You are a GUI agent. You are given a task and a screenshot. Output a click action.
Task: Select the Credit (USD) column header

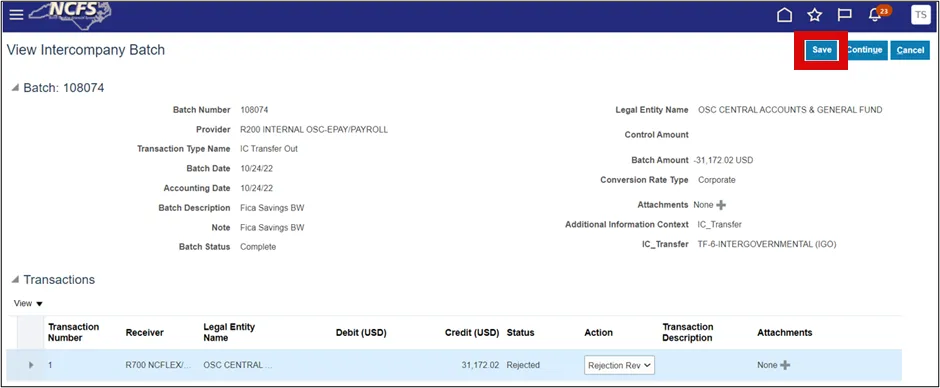pos(472,332)
